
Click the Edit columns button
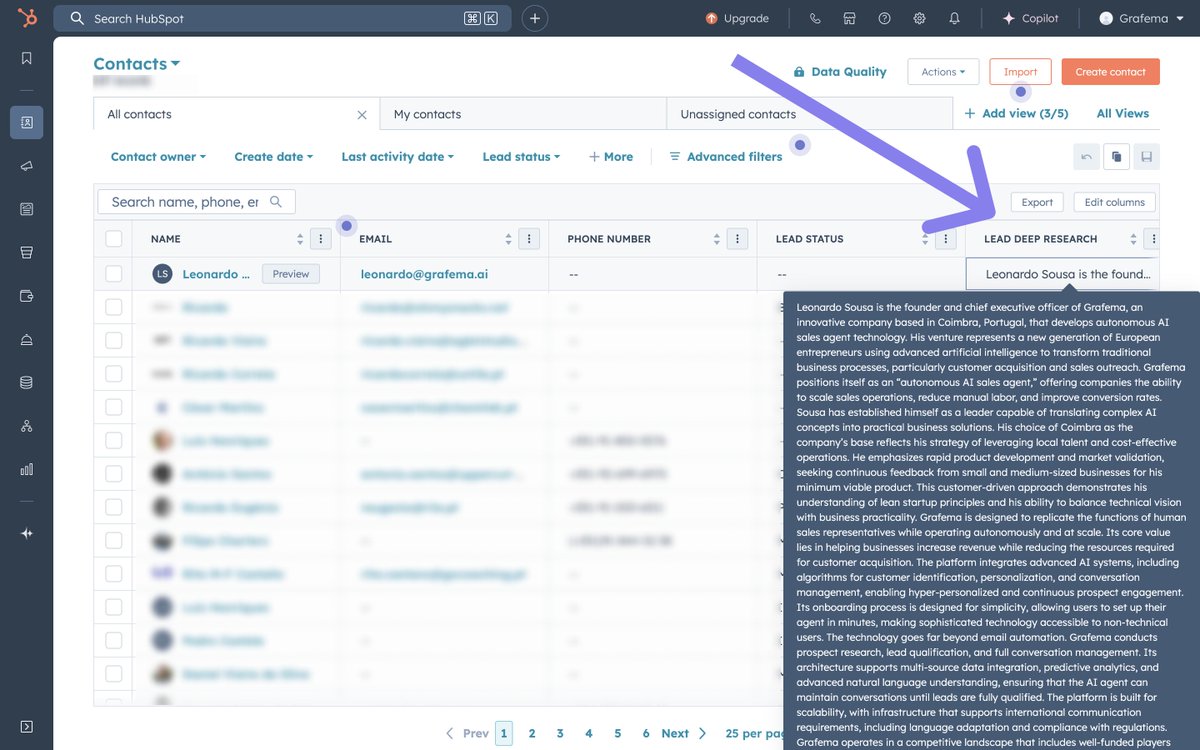1114,202
